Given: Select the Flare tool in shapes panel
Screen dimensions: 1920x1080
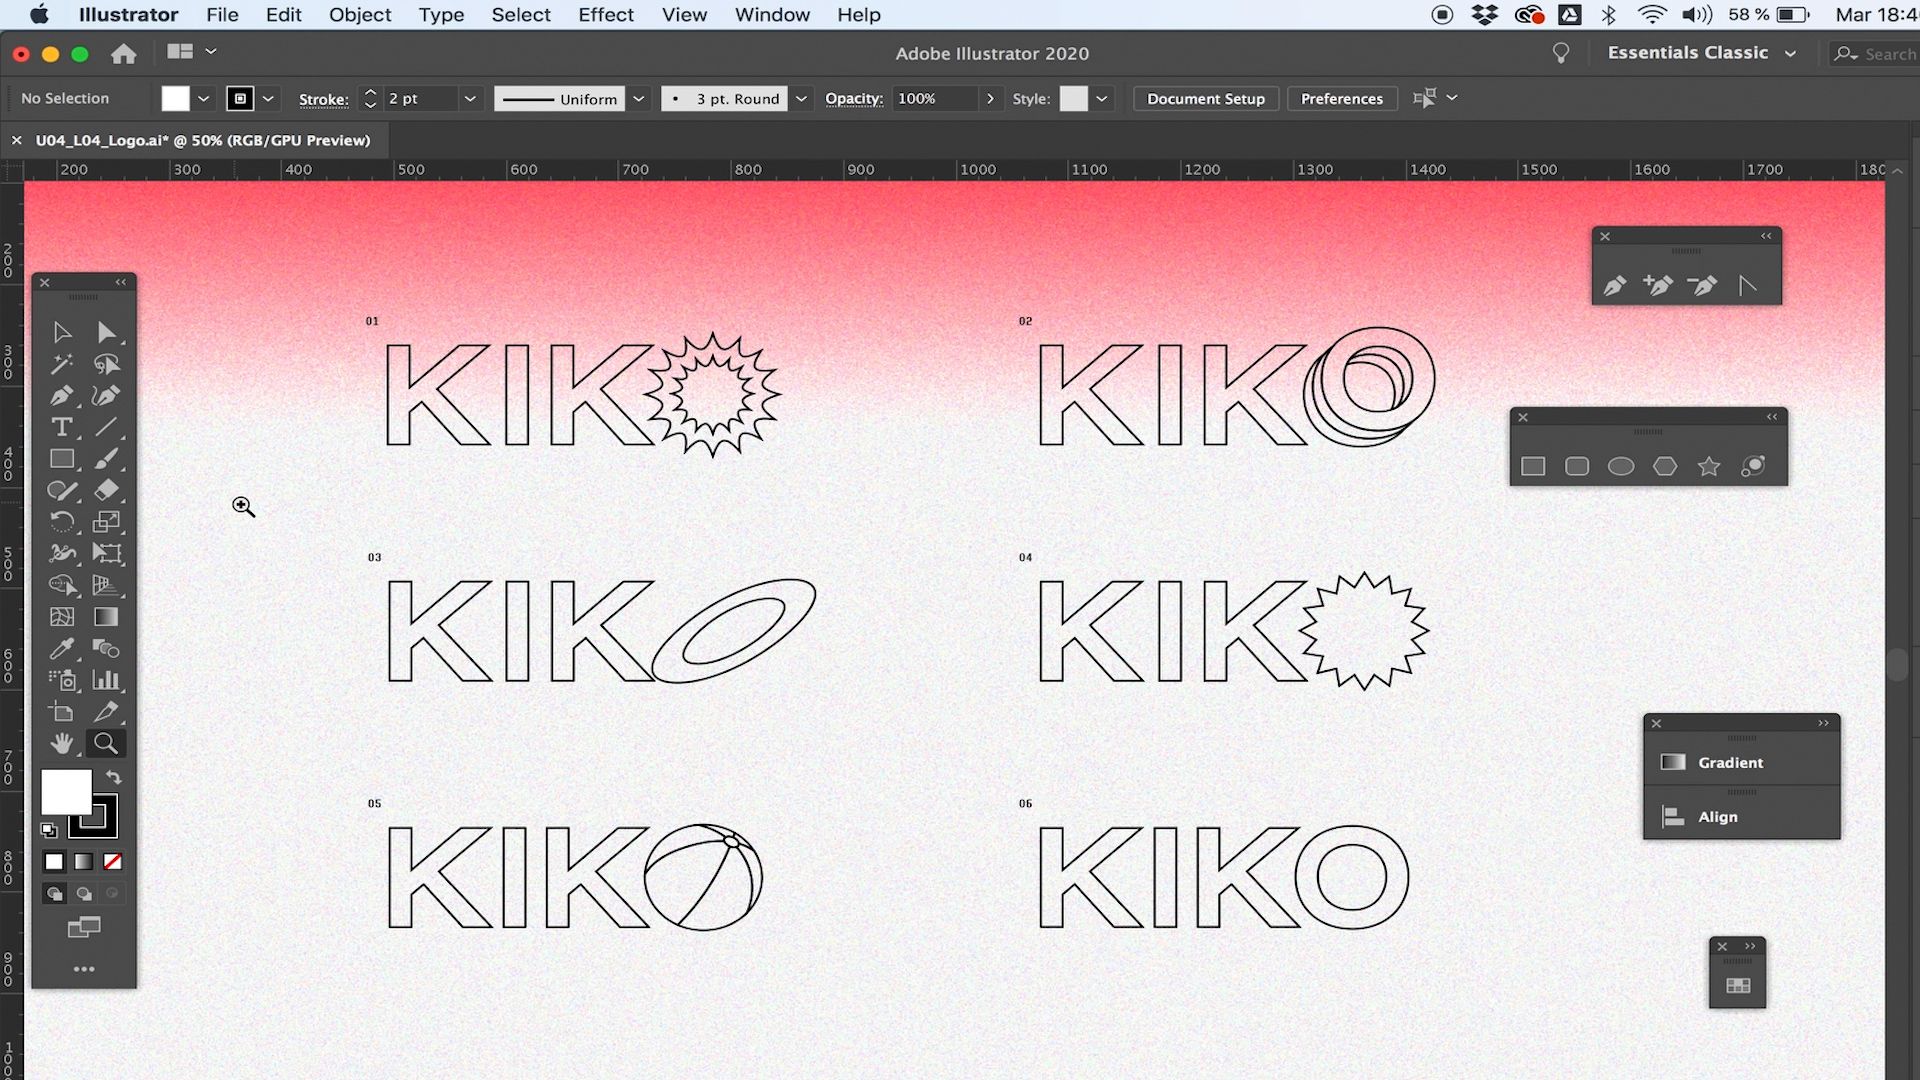Looking at the screenshot, I should tap(1753, 466).
